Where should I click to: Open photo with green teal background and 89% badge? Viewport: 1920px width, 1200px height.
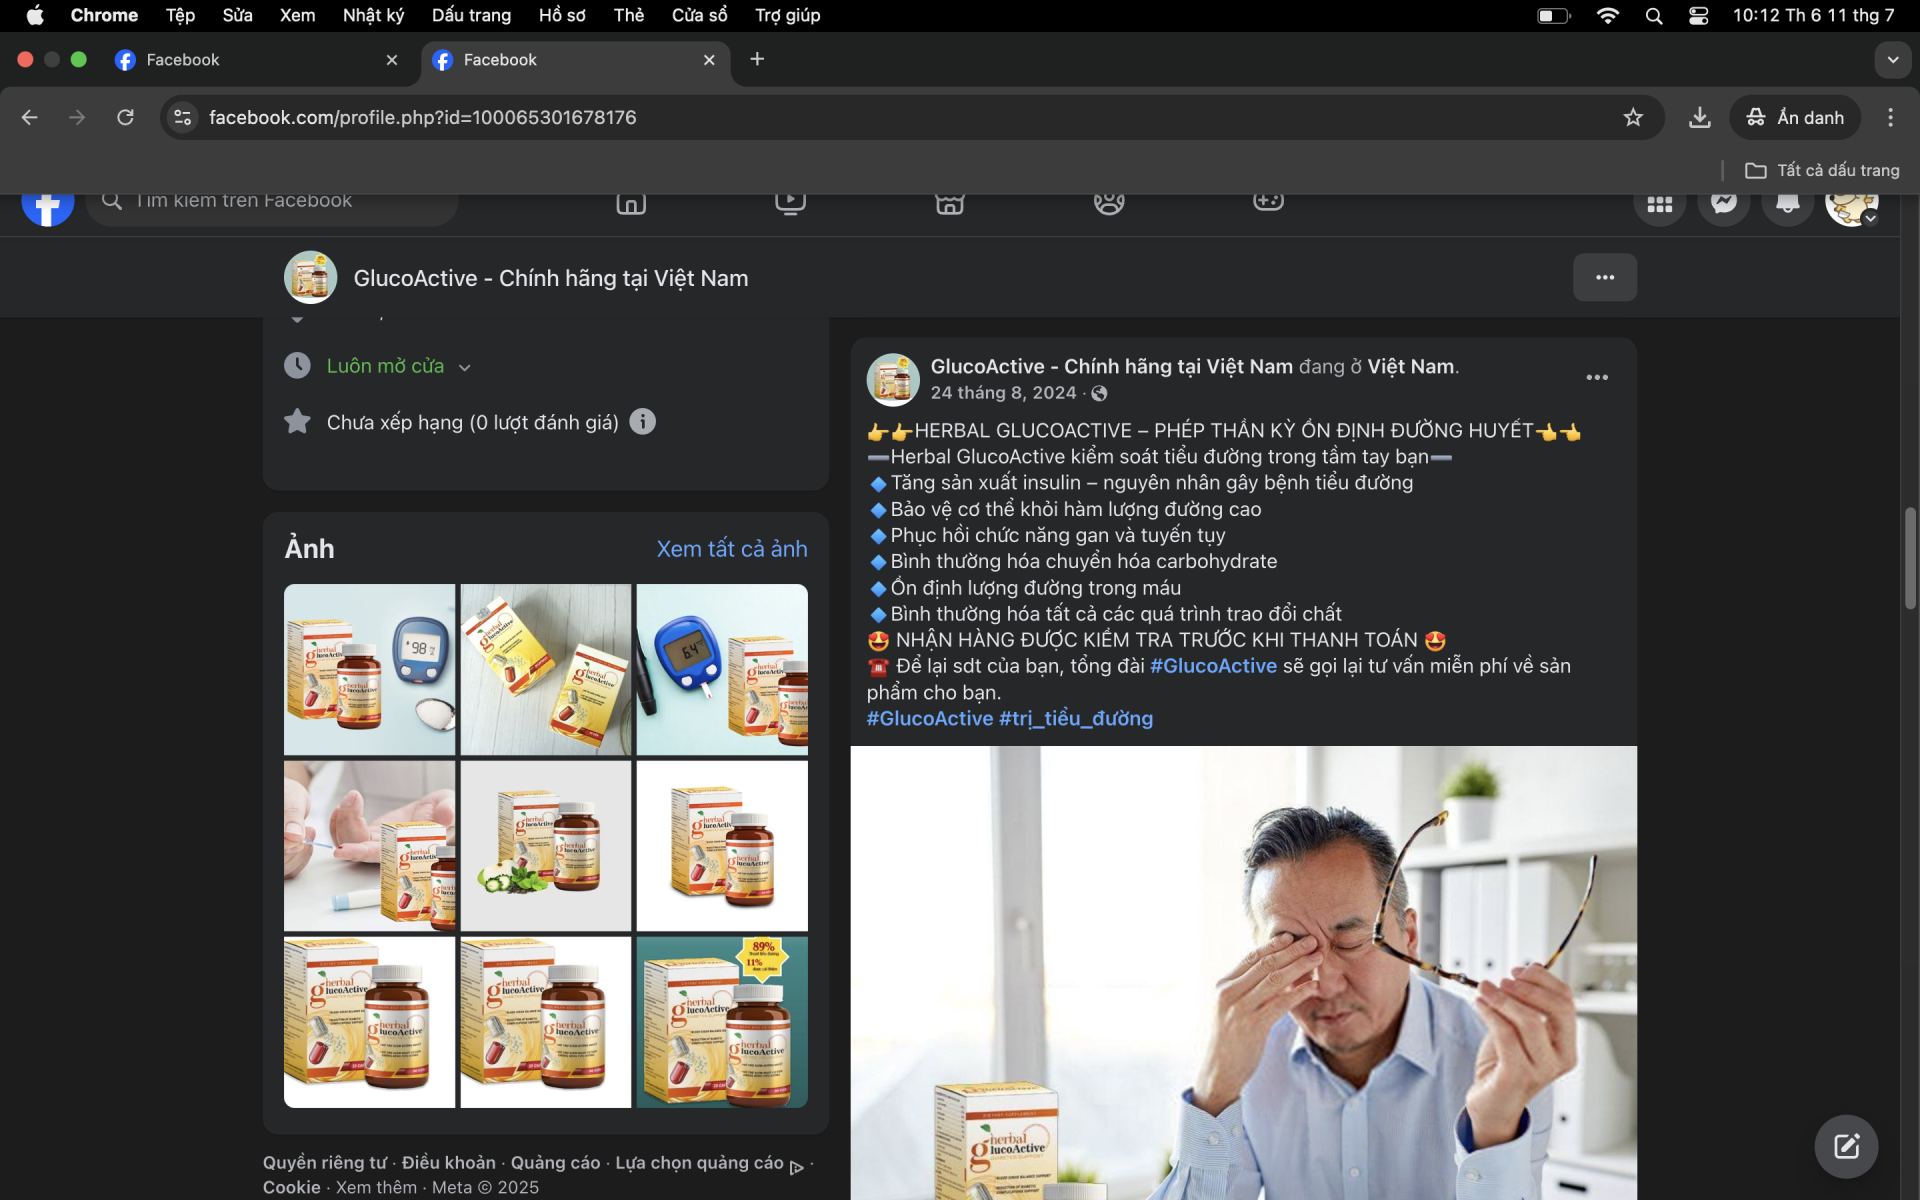pyautogui.click(x=722, y=1022)
